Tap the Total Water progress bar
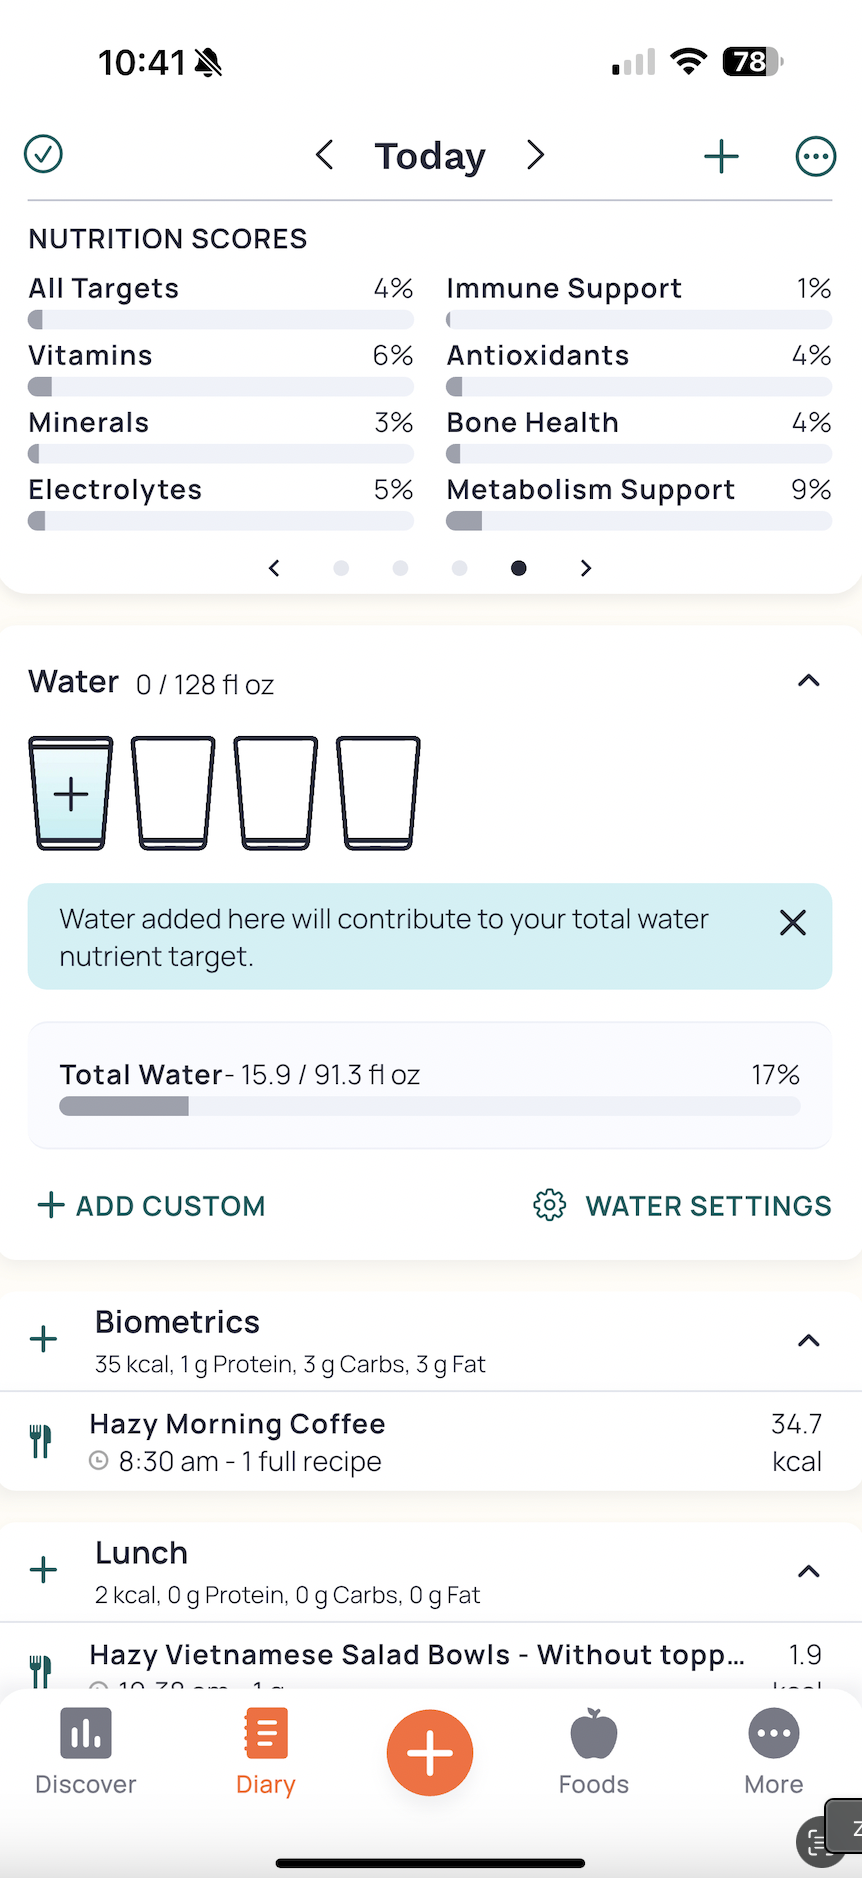862x1878 pixels. tap(430, 1106)
